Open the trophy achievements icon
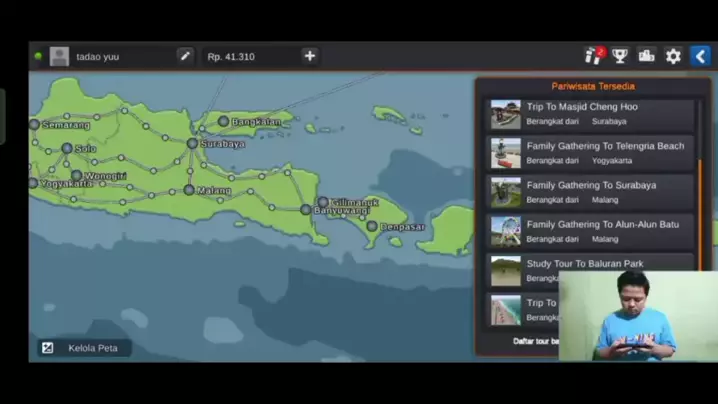The width and height of the screenshot is (718, 404). (620, 56)
